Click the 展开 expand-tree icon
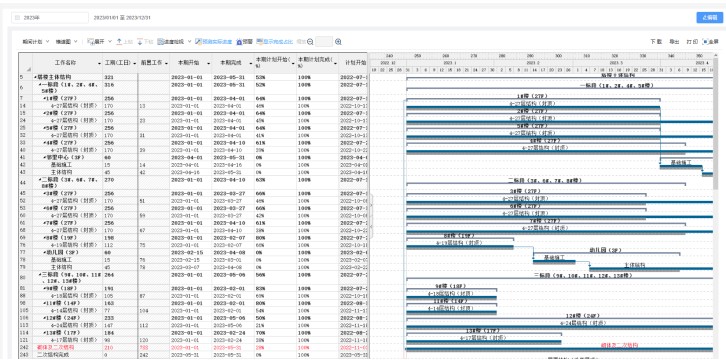This screenshot has height=360, width=726. click(91, 41)
